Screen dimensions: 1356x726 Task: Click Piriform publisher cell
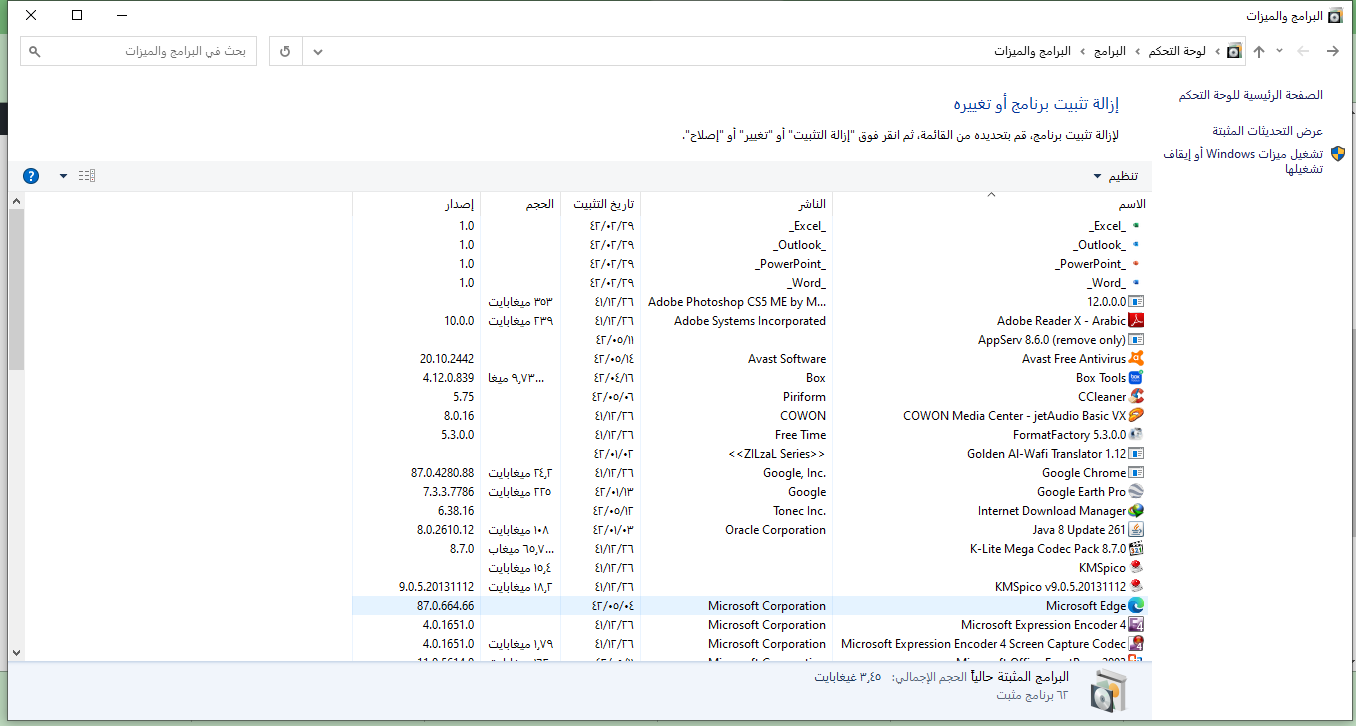click(x=805, y=397)
